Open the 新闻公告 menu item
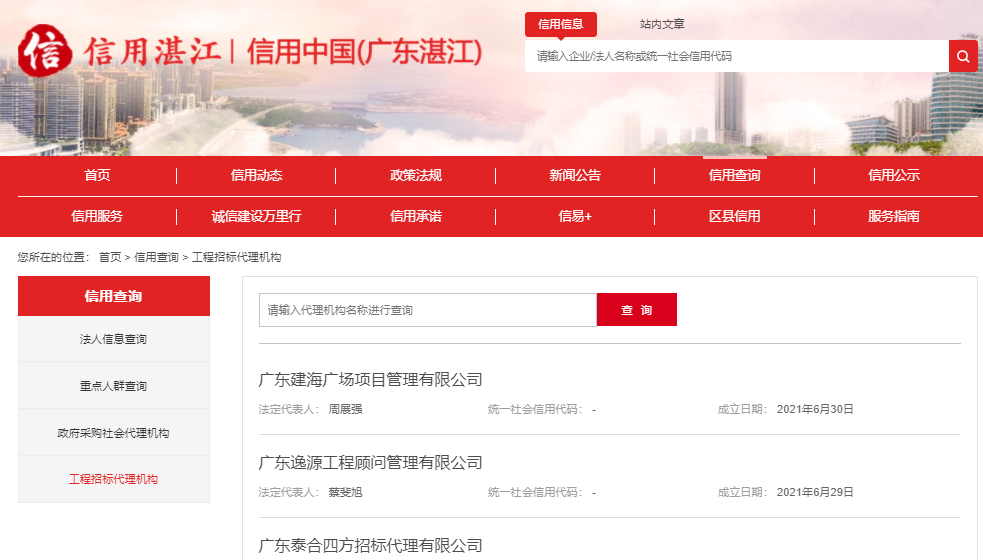The width and height of the screenshot is (983, 560). click(575, 176)
